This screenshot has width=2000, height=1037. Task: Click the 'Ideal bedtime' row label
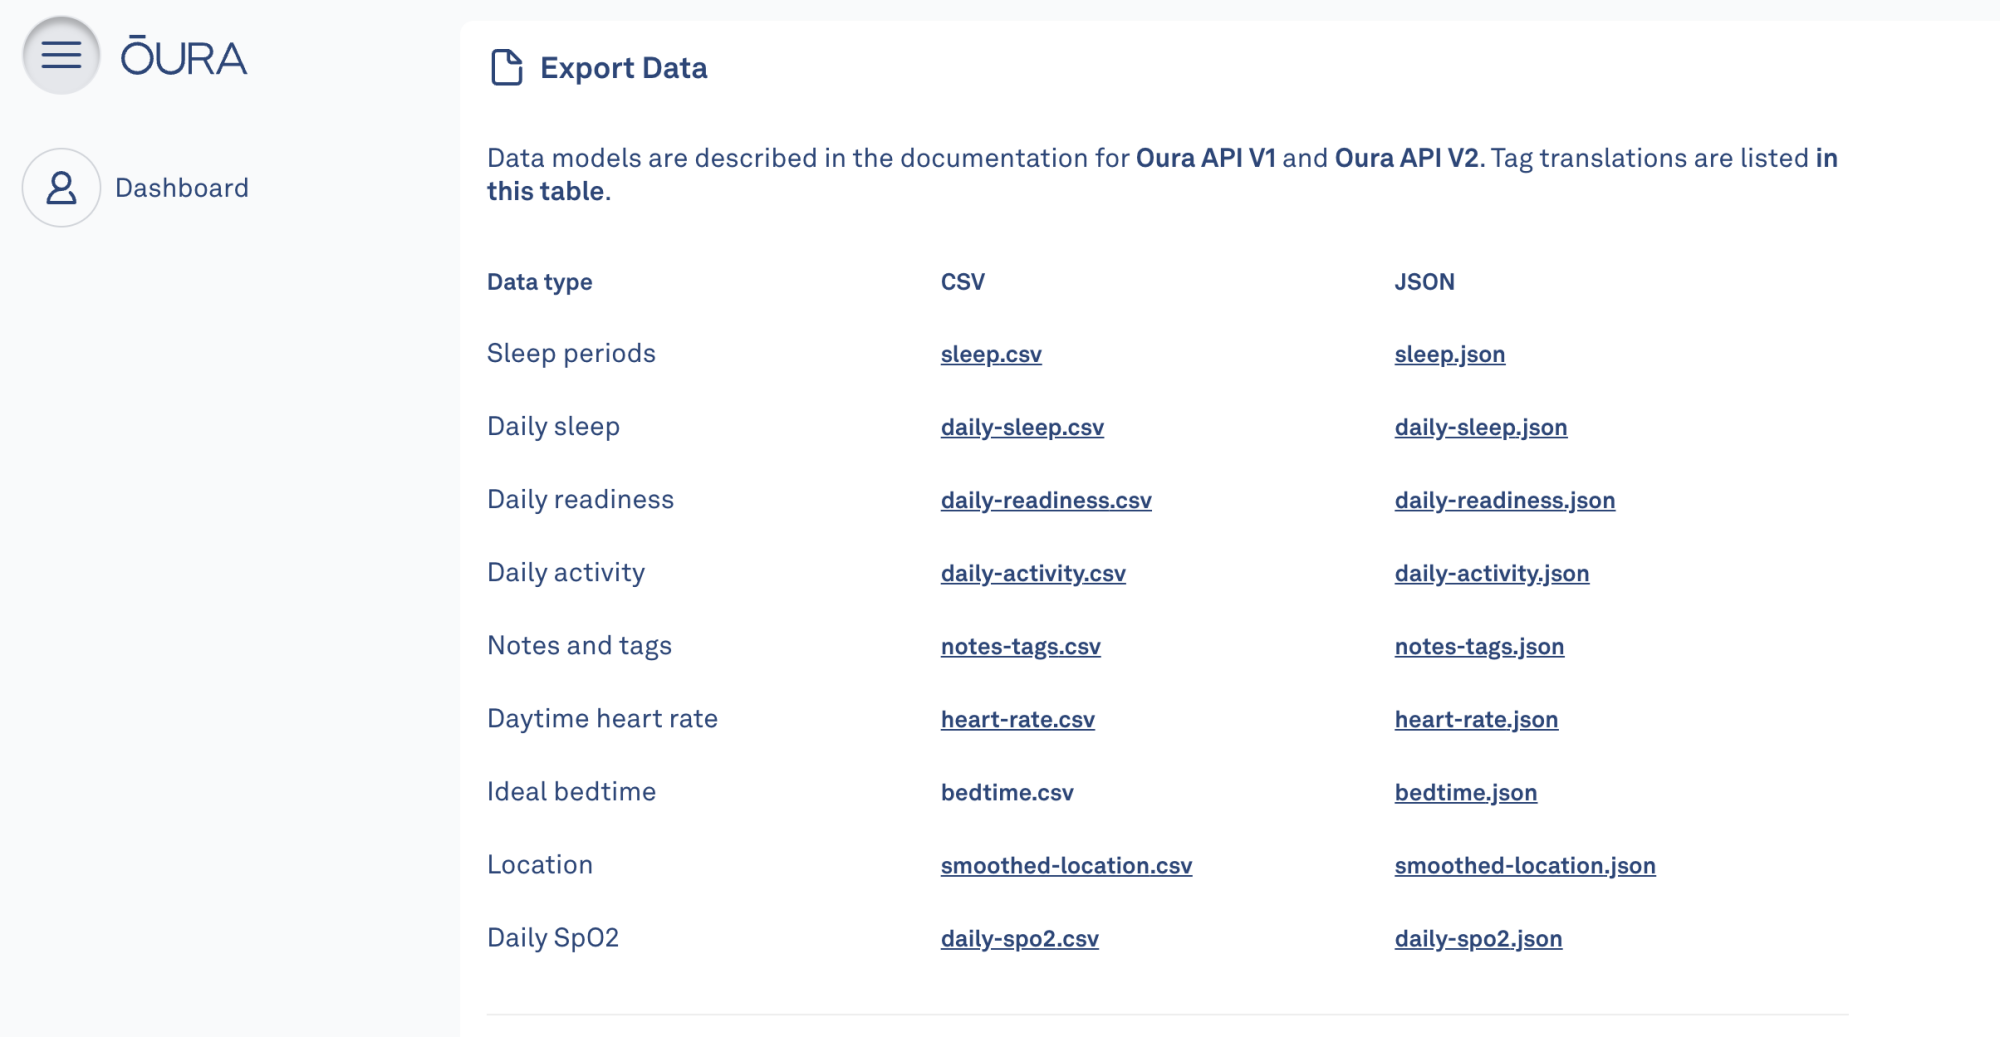pos(571,791)
